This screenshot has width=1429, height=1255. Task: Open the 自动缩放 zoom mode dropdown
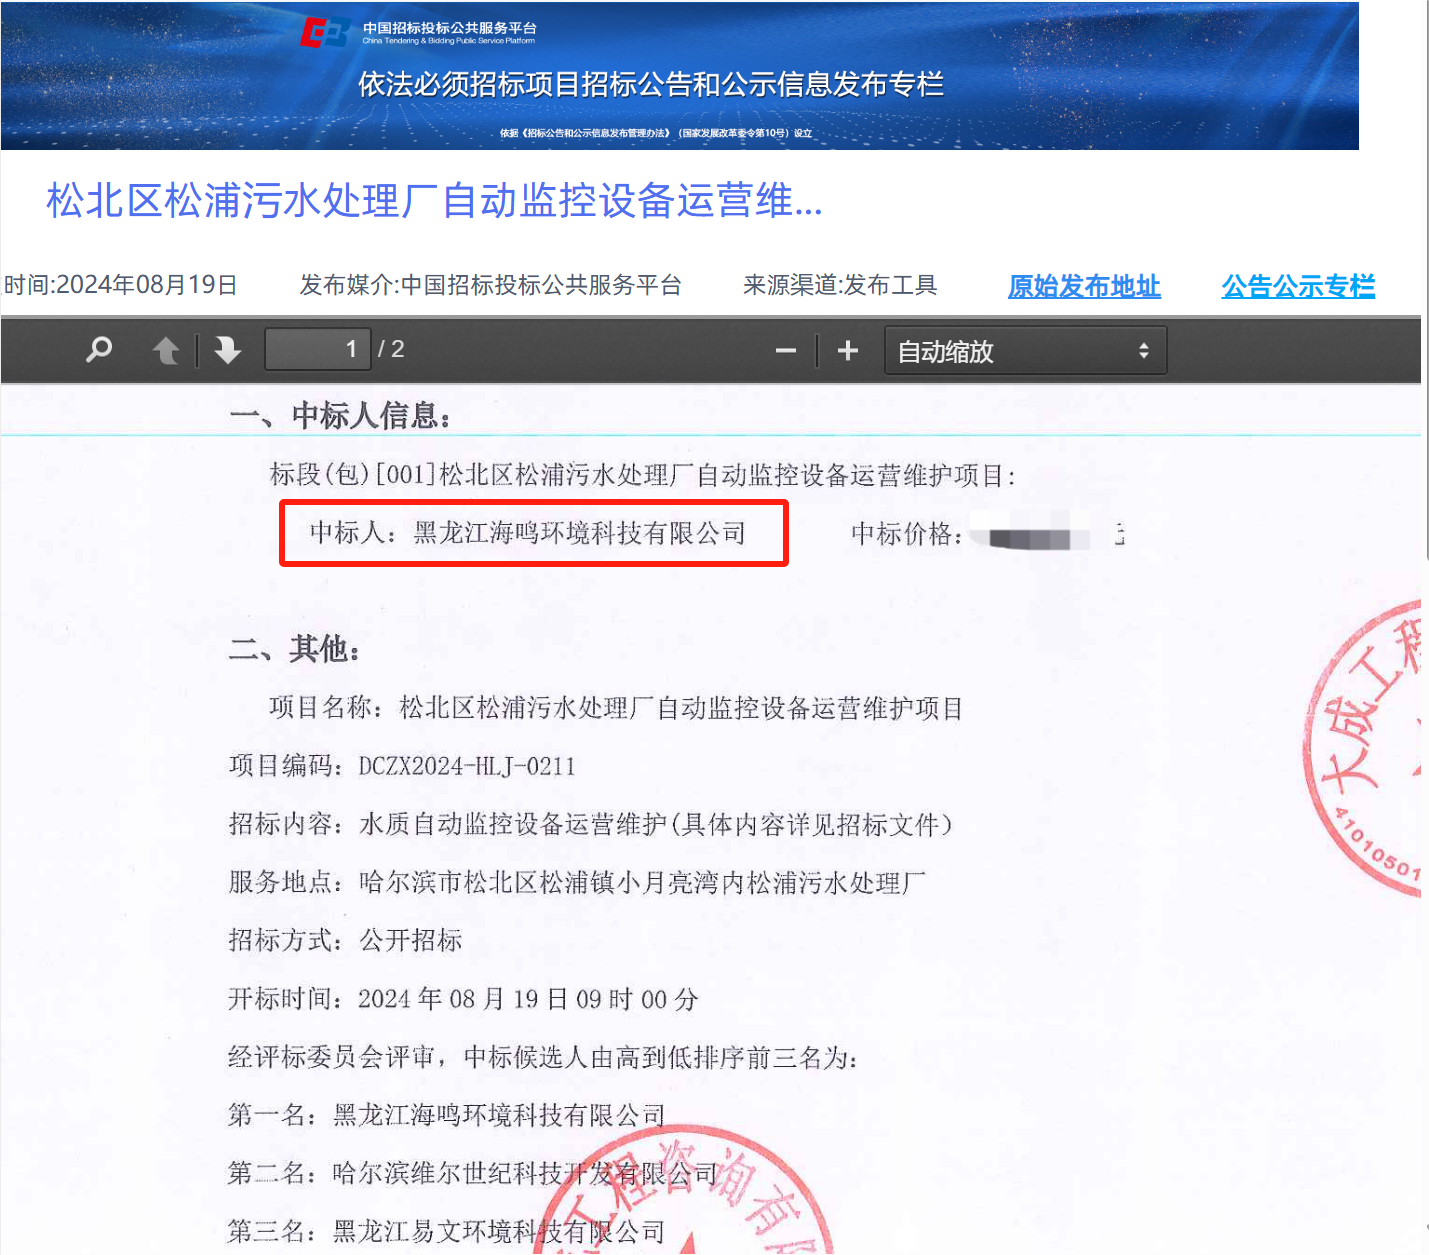pyautogui.click(x=1010, y=349)
